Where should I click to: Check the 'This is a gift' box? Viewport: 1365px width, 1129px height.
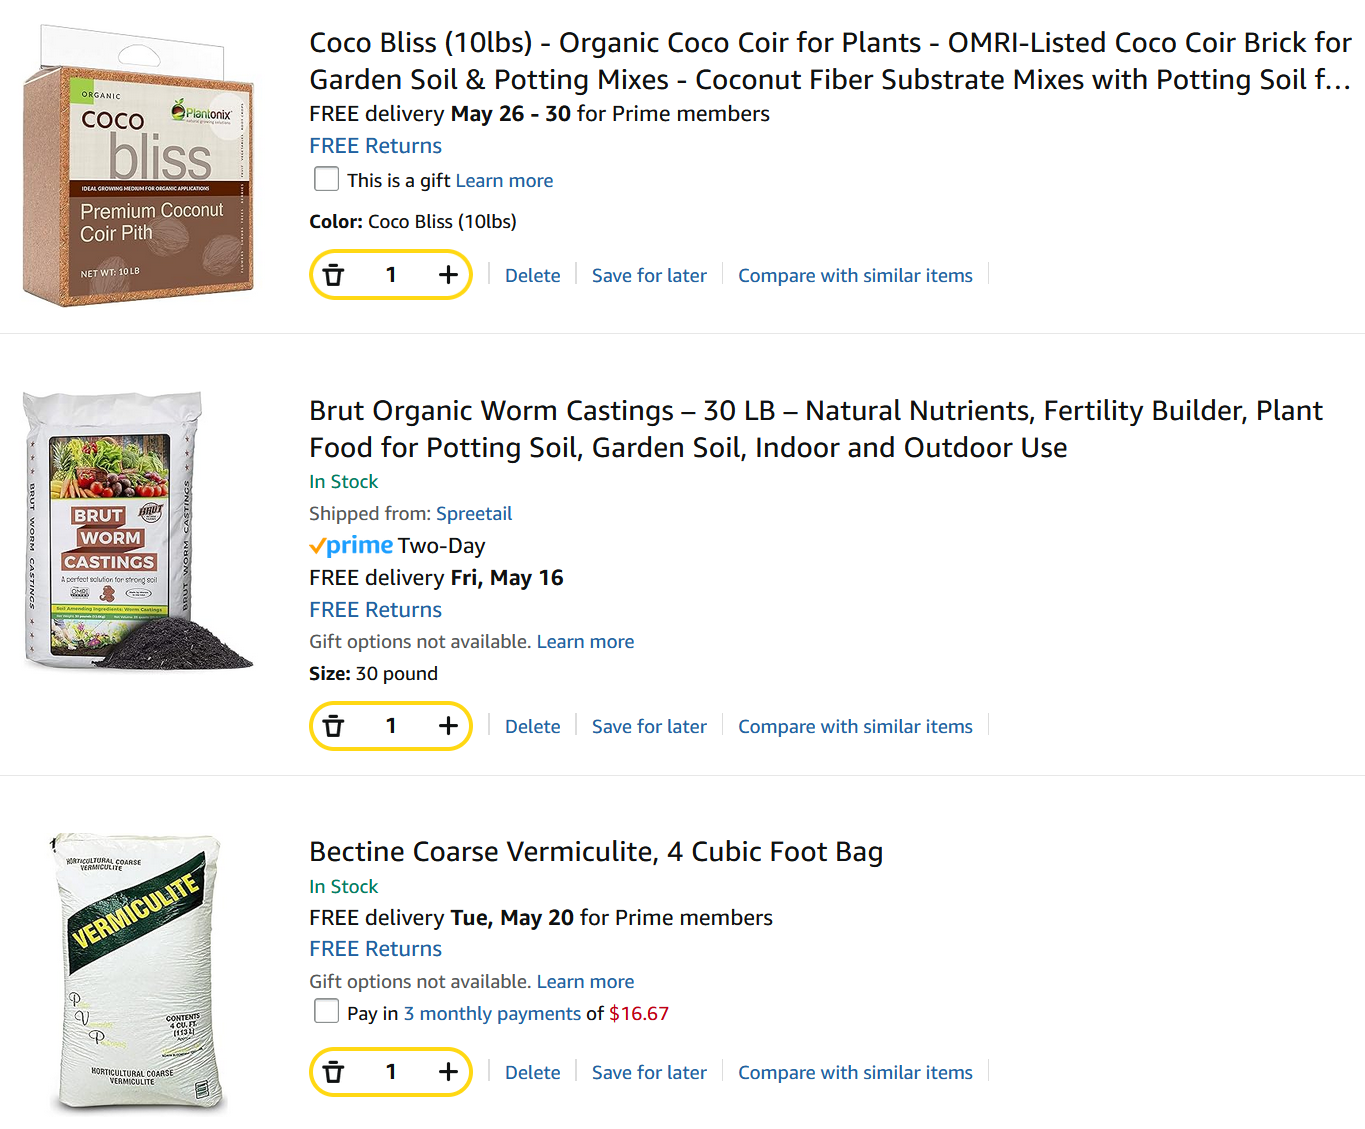point(326,179)
